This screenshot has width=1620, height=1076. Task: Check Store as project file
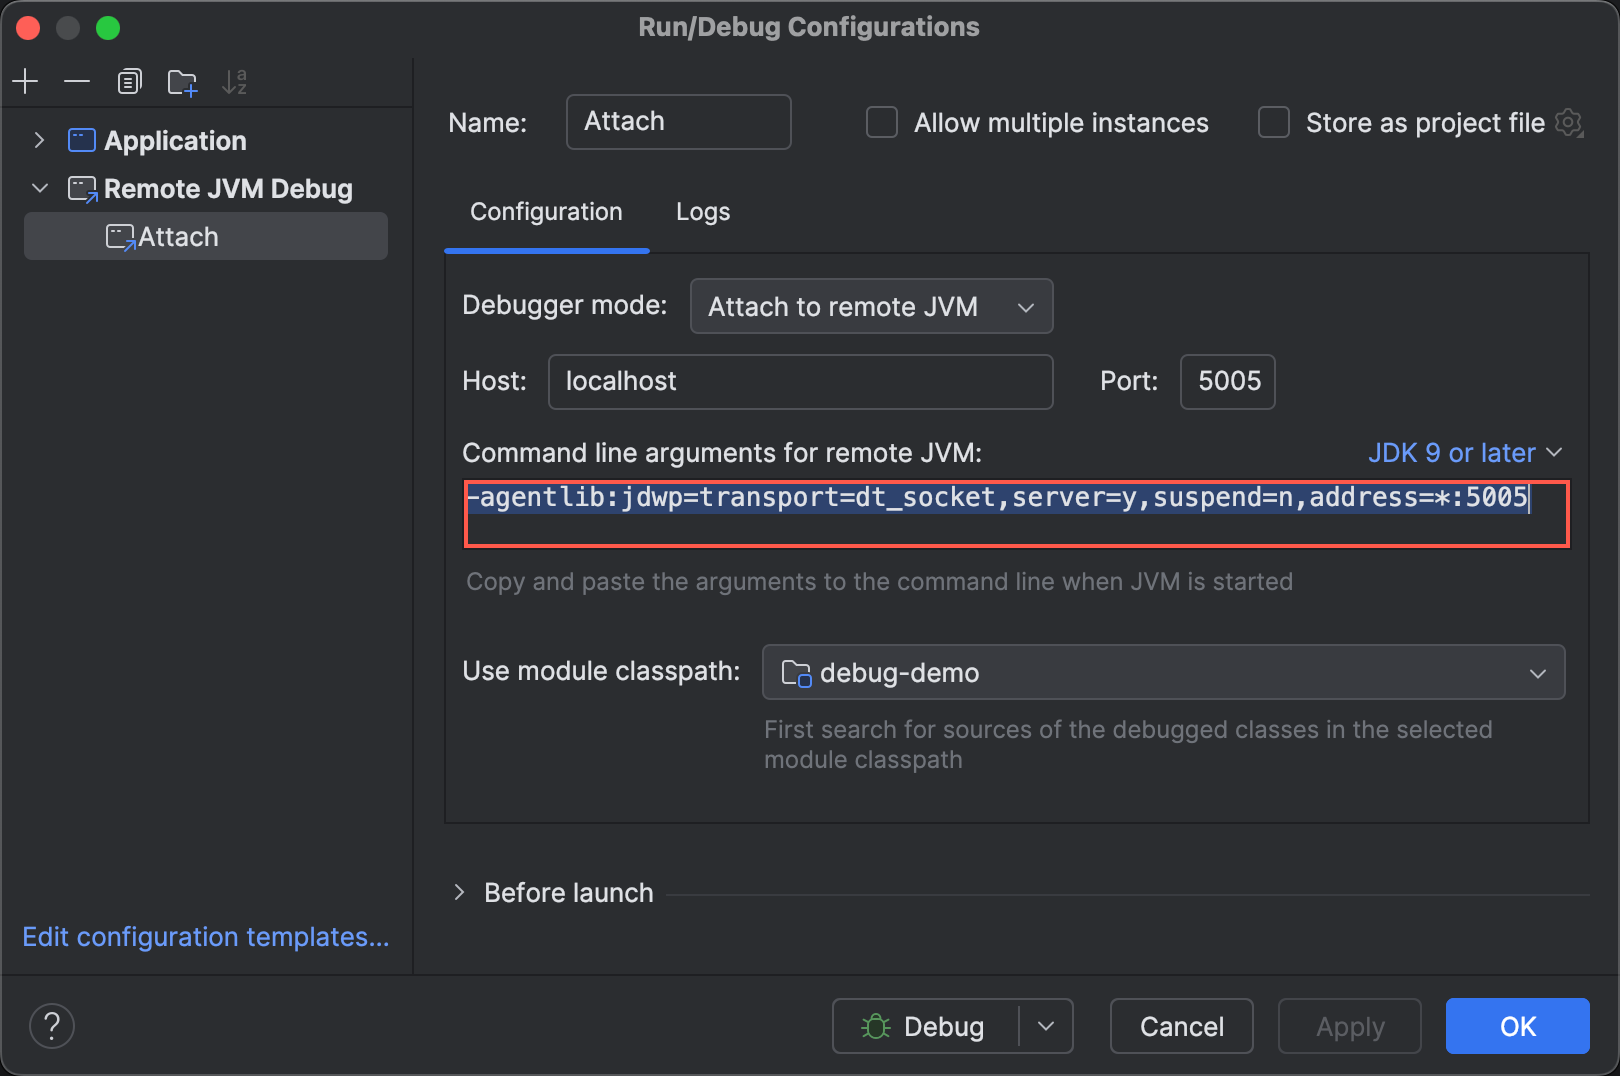pyautogui.click(x=1273, y=122)
